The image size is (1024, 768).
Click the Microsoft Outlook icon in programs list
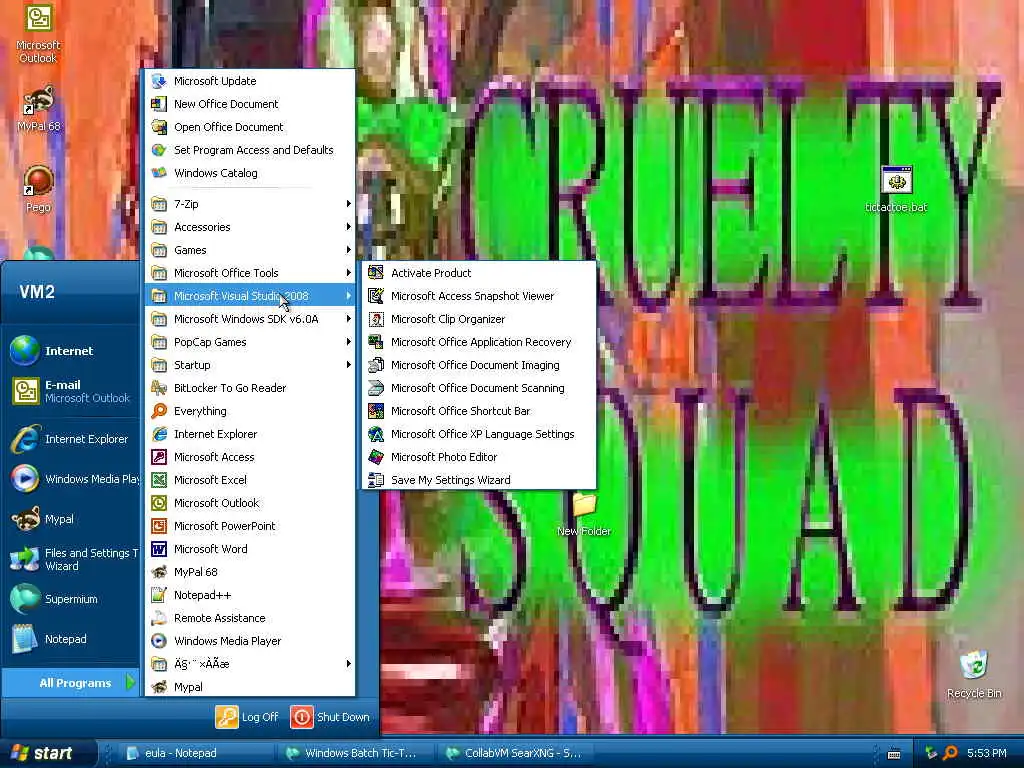point(159,503)
